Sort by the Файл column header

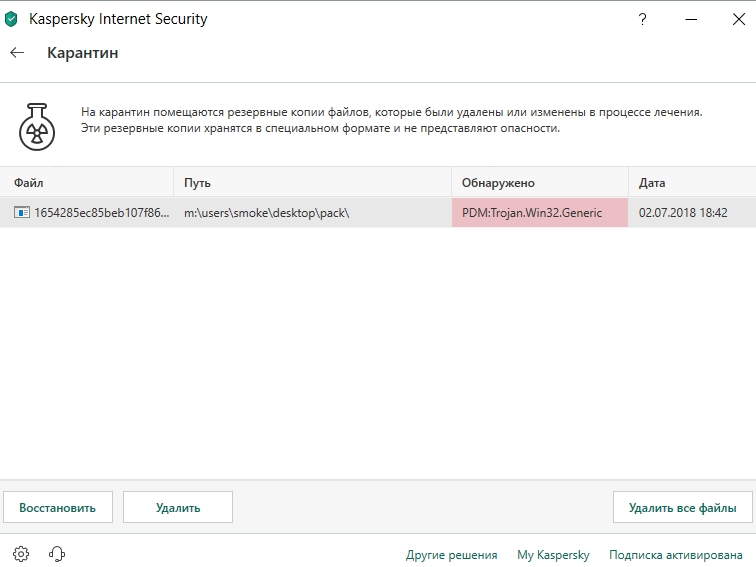tap(29, 183)
